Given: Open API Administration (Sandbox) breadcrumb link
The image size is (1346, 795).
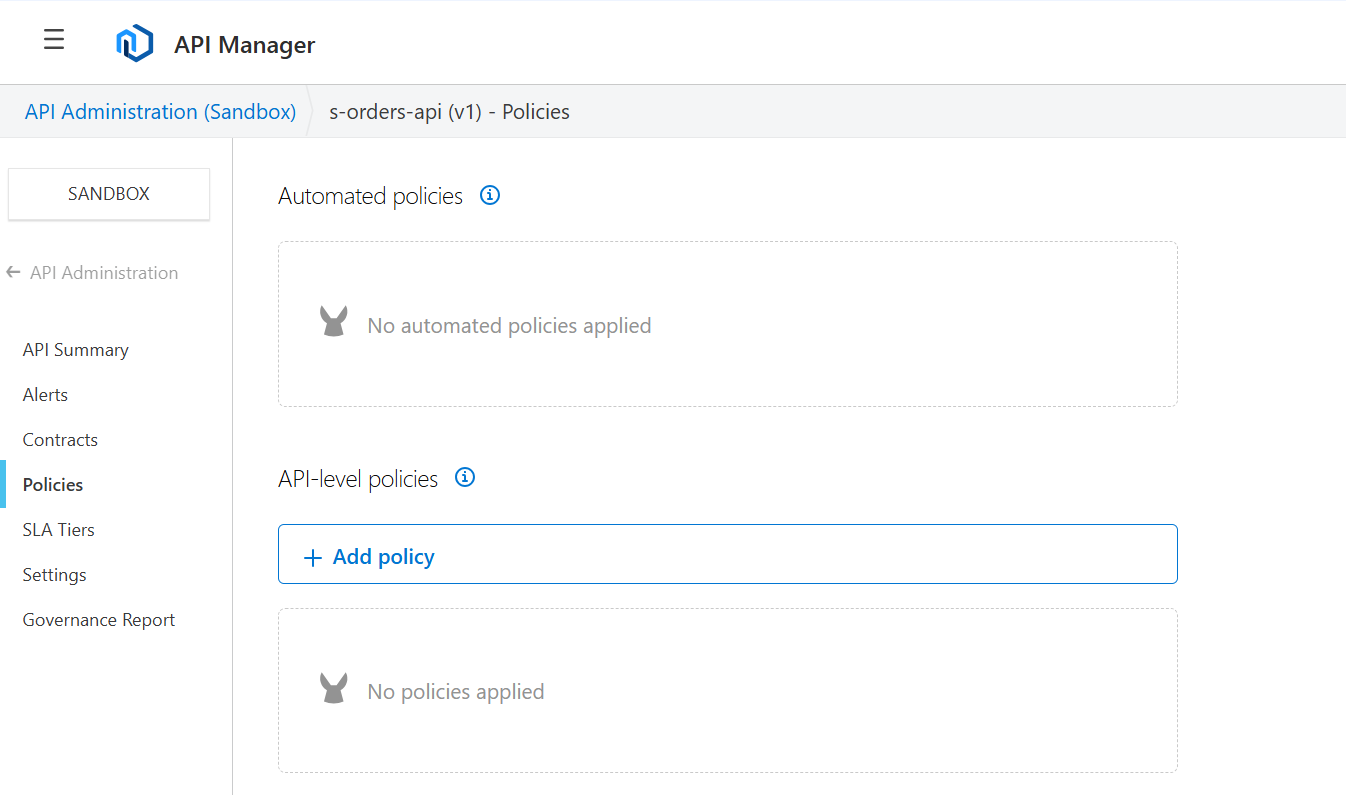Looking at the screenshot, I should pyautogui.click(x=159, y=111).
